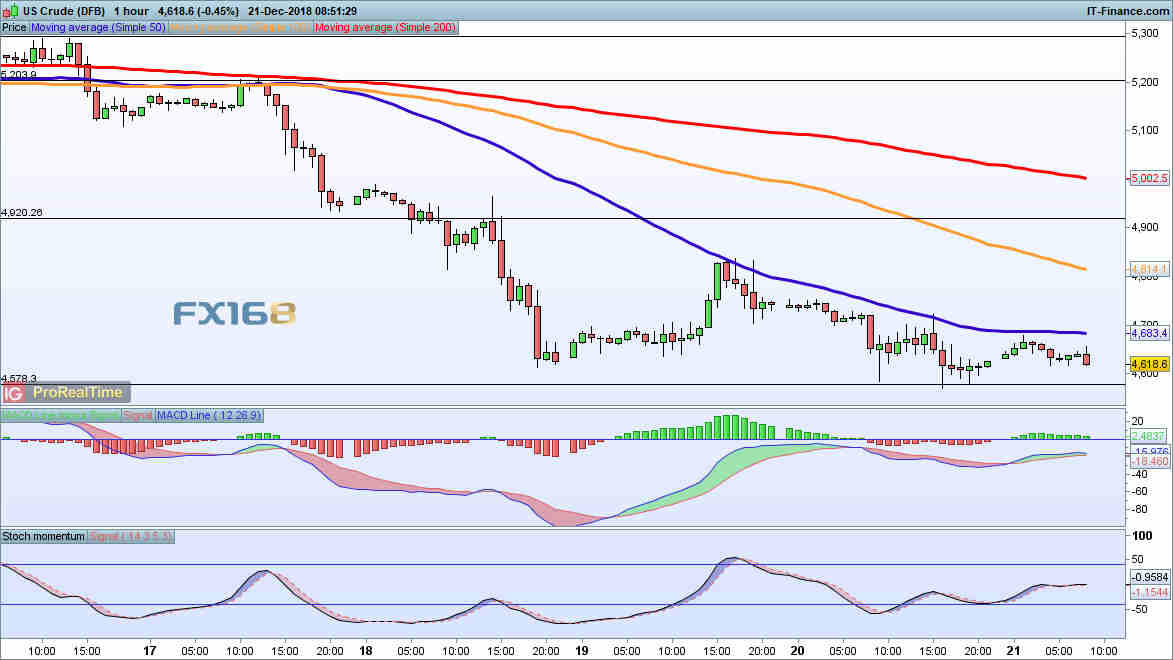1173x660 pixels.
Task: Click the blue 4,683.4 moving average tag
Action: pos(1149,333)
